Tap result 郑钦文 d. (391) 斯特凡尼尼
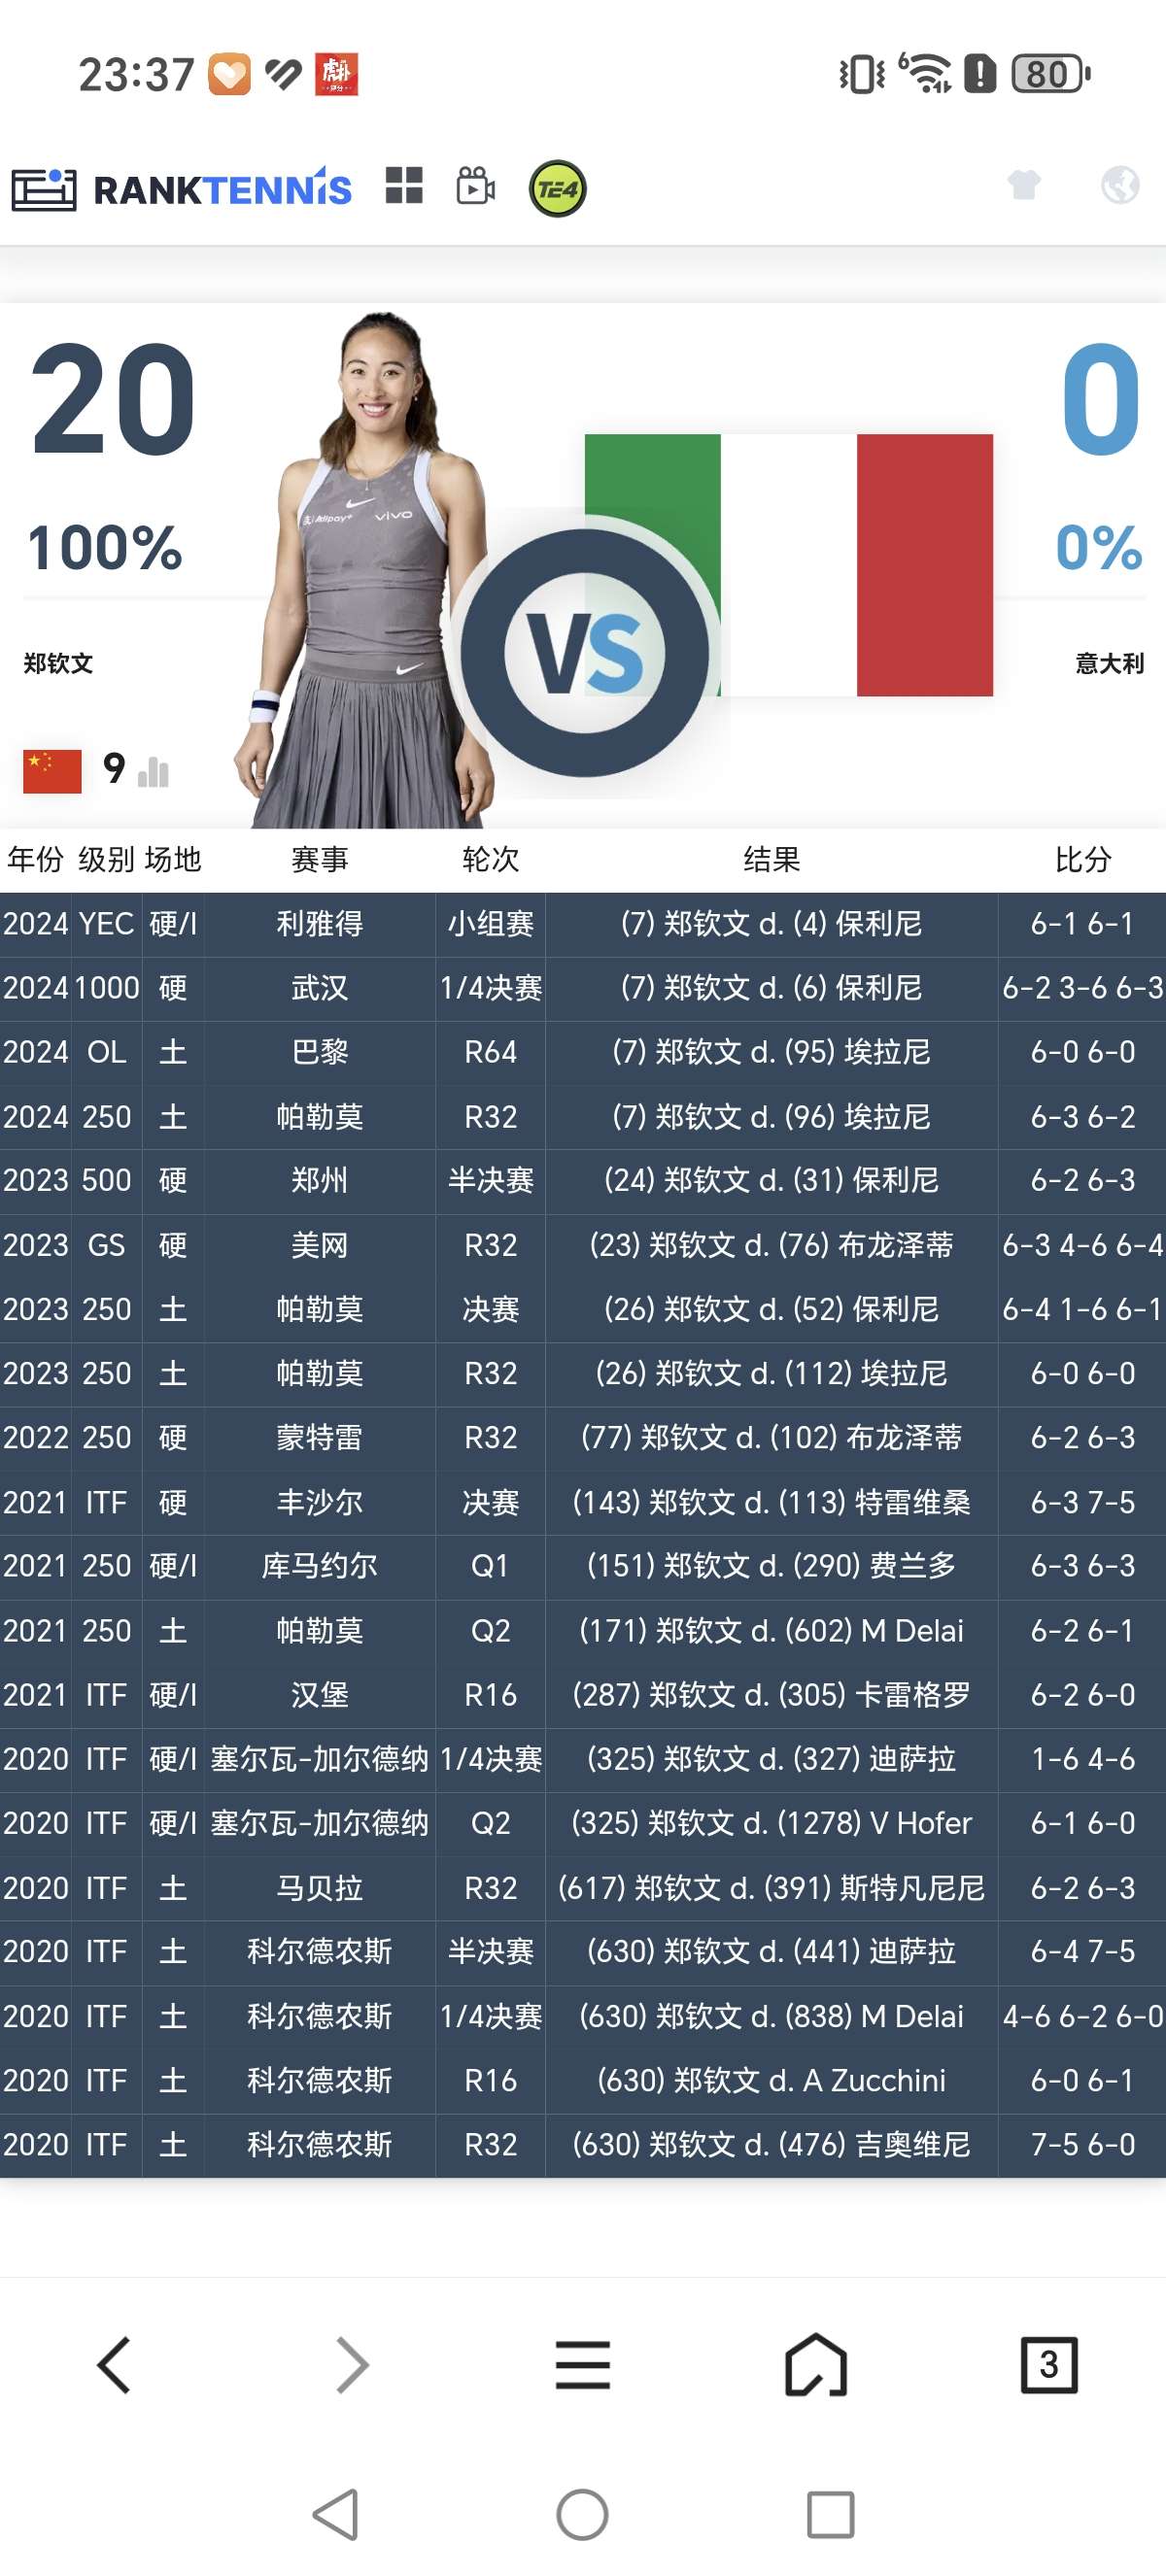The width and height of the screenshot is (1166, 2576). pyautogui.click(x=772, y=1888)
